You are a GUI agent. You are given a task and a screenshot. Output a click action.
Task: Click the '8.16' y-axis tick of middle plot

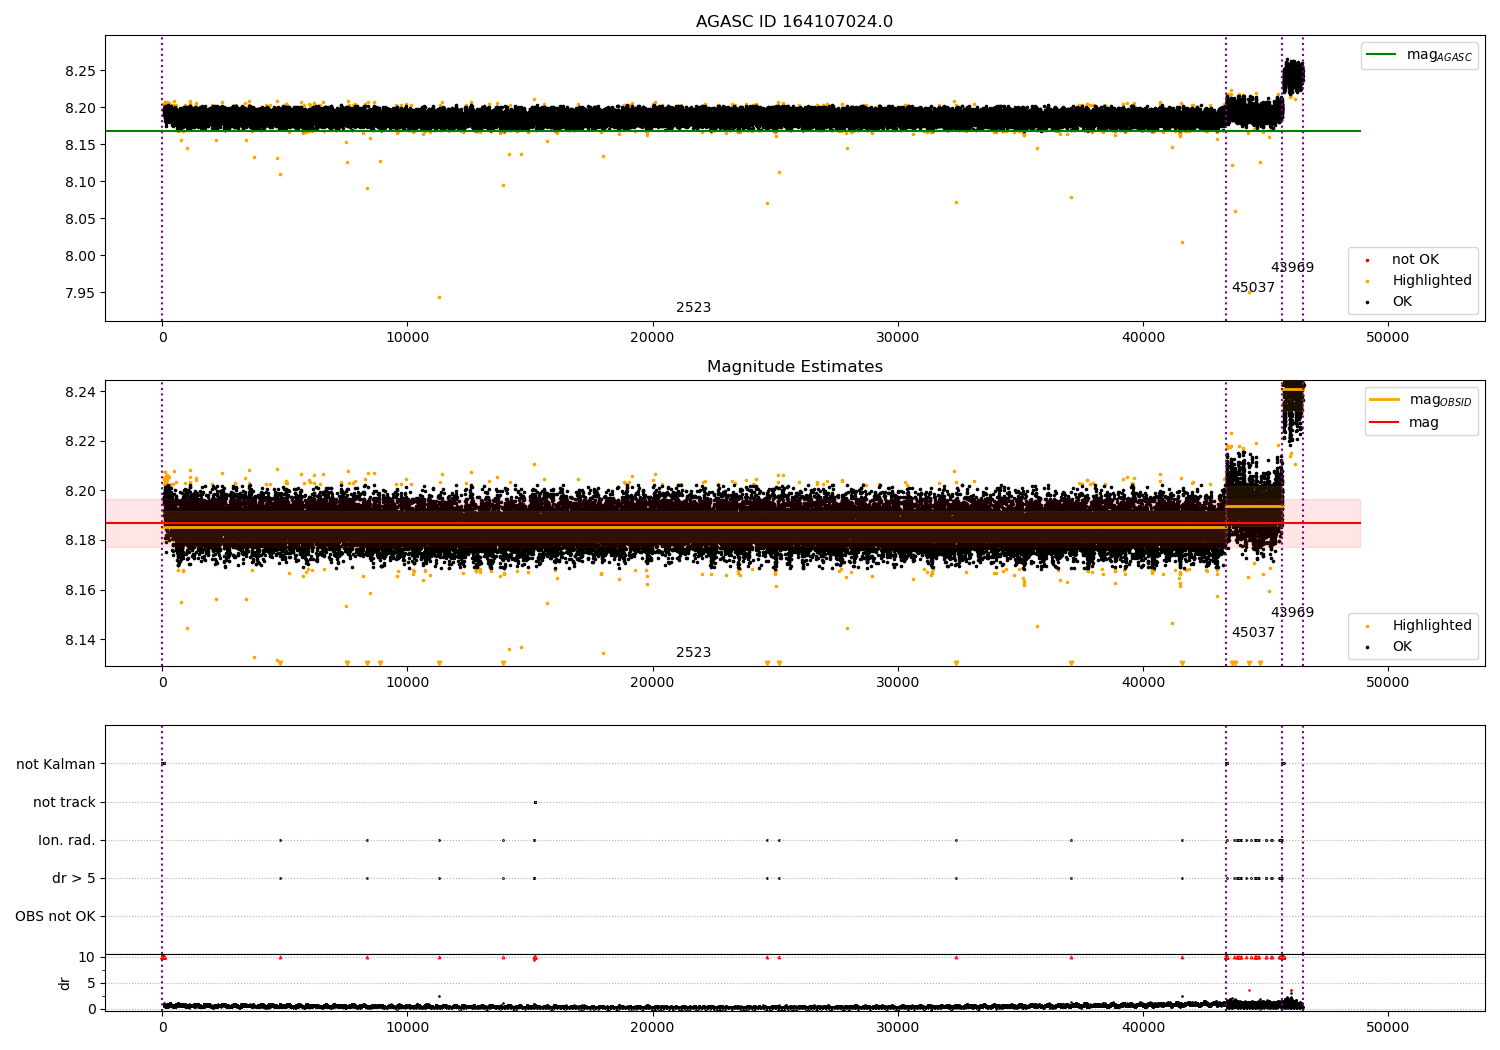click(80, 590)
